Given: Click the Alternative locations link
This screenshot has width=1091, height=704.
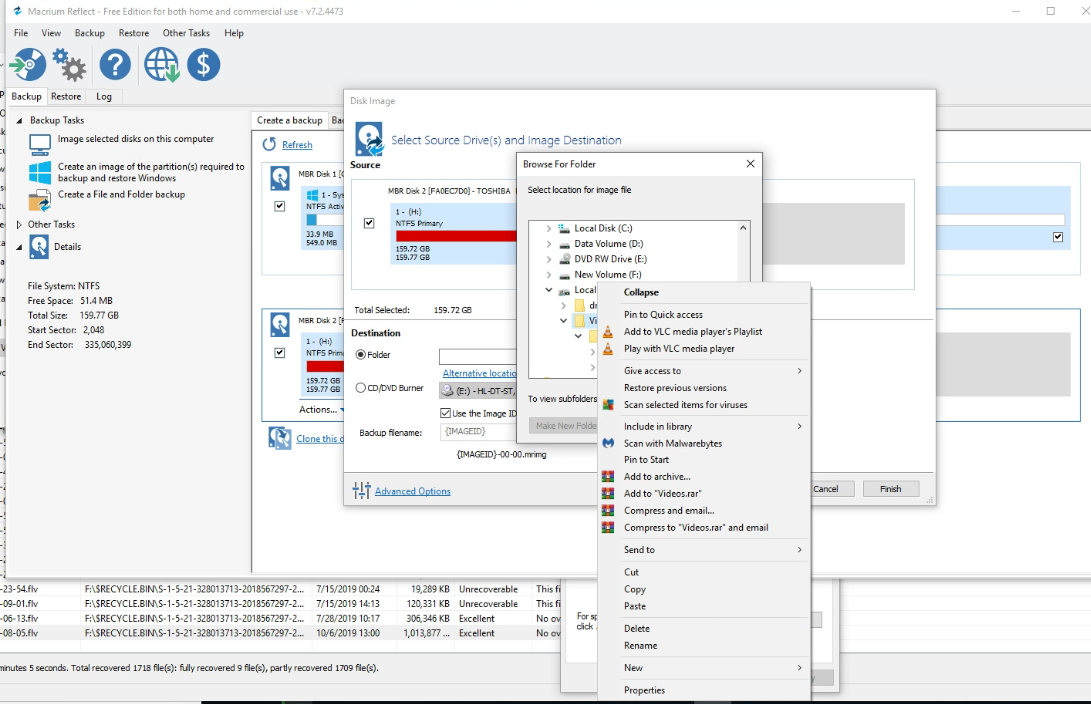Looking at the screenshot, I should click(x=479, y=374).
